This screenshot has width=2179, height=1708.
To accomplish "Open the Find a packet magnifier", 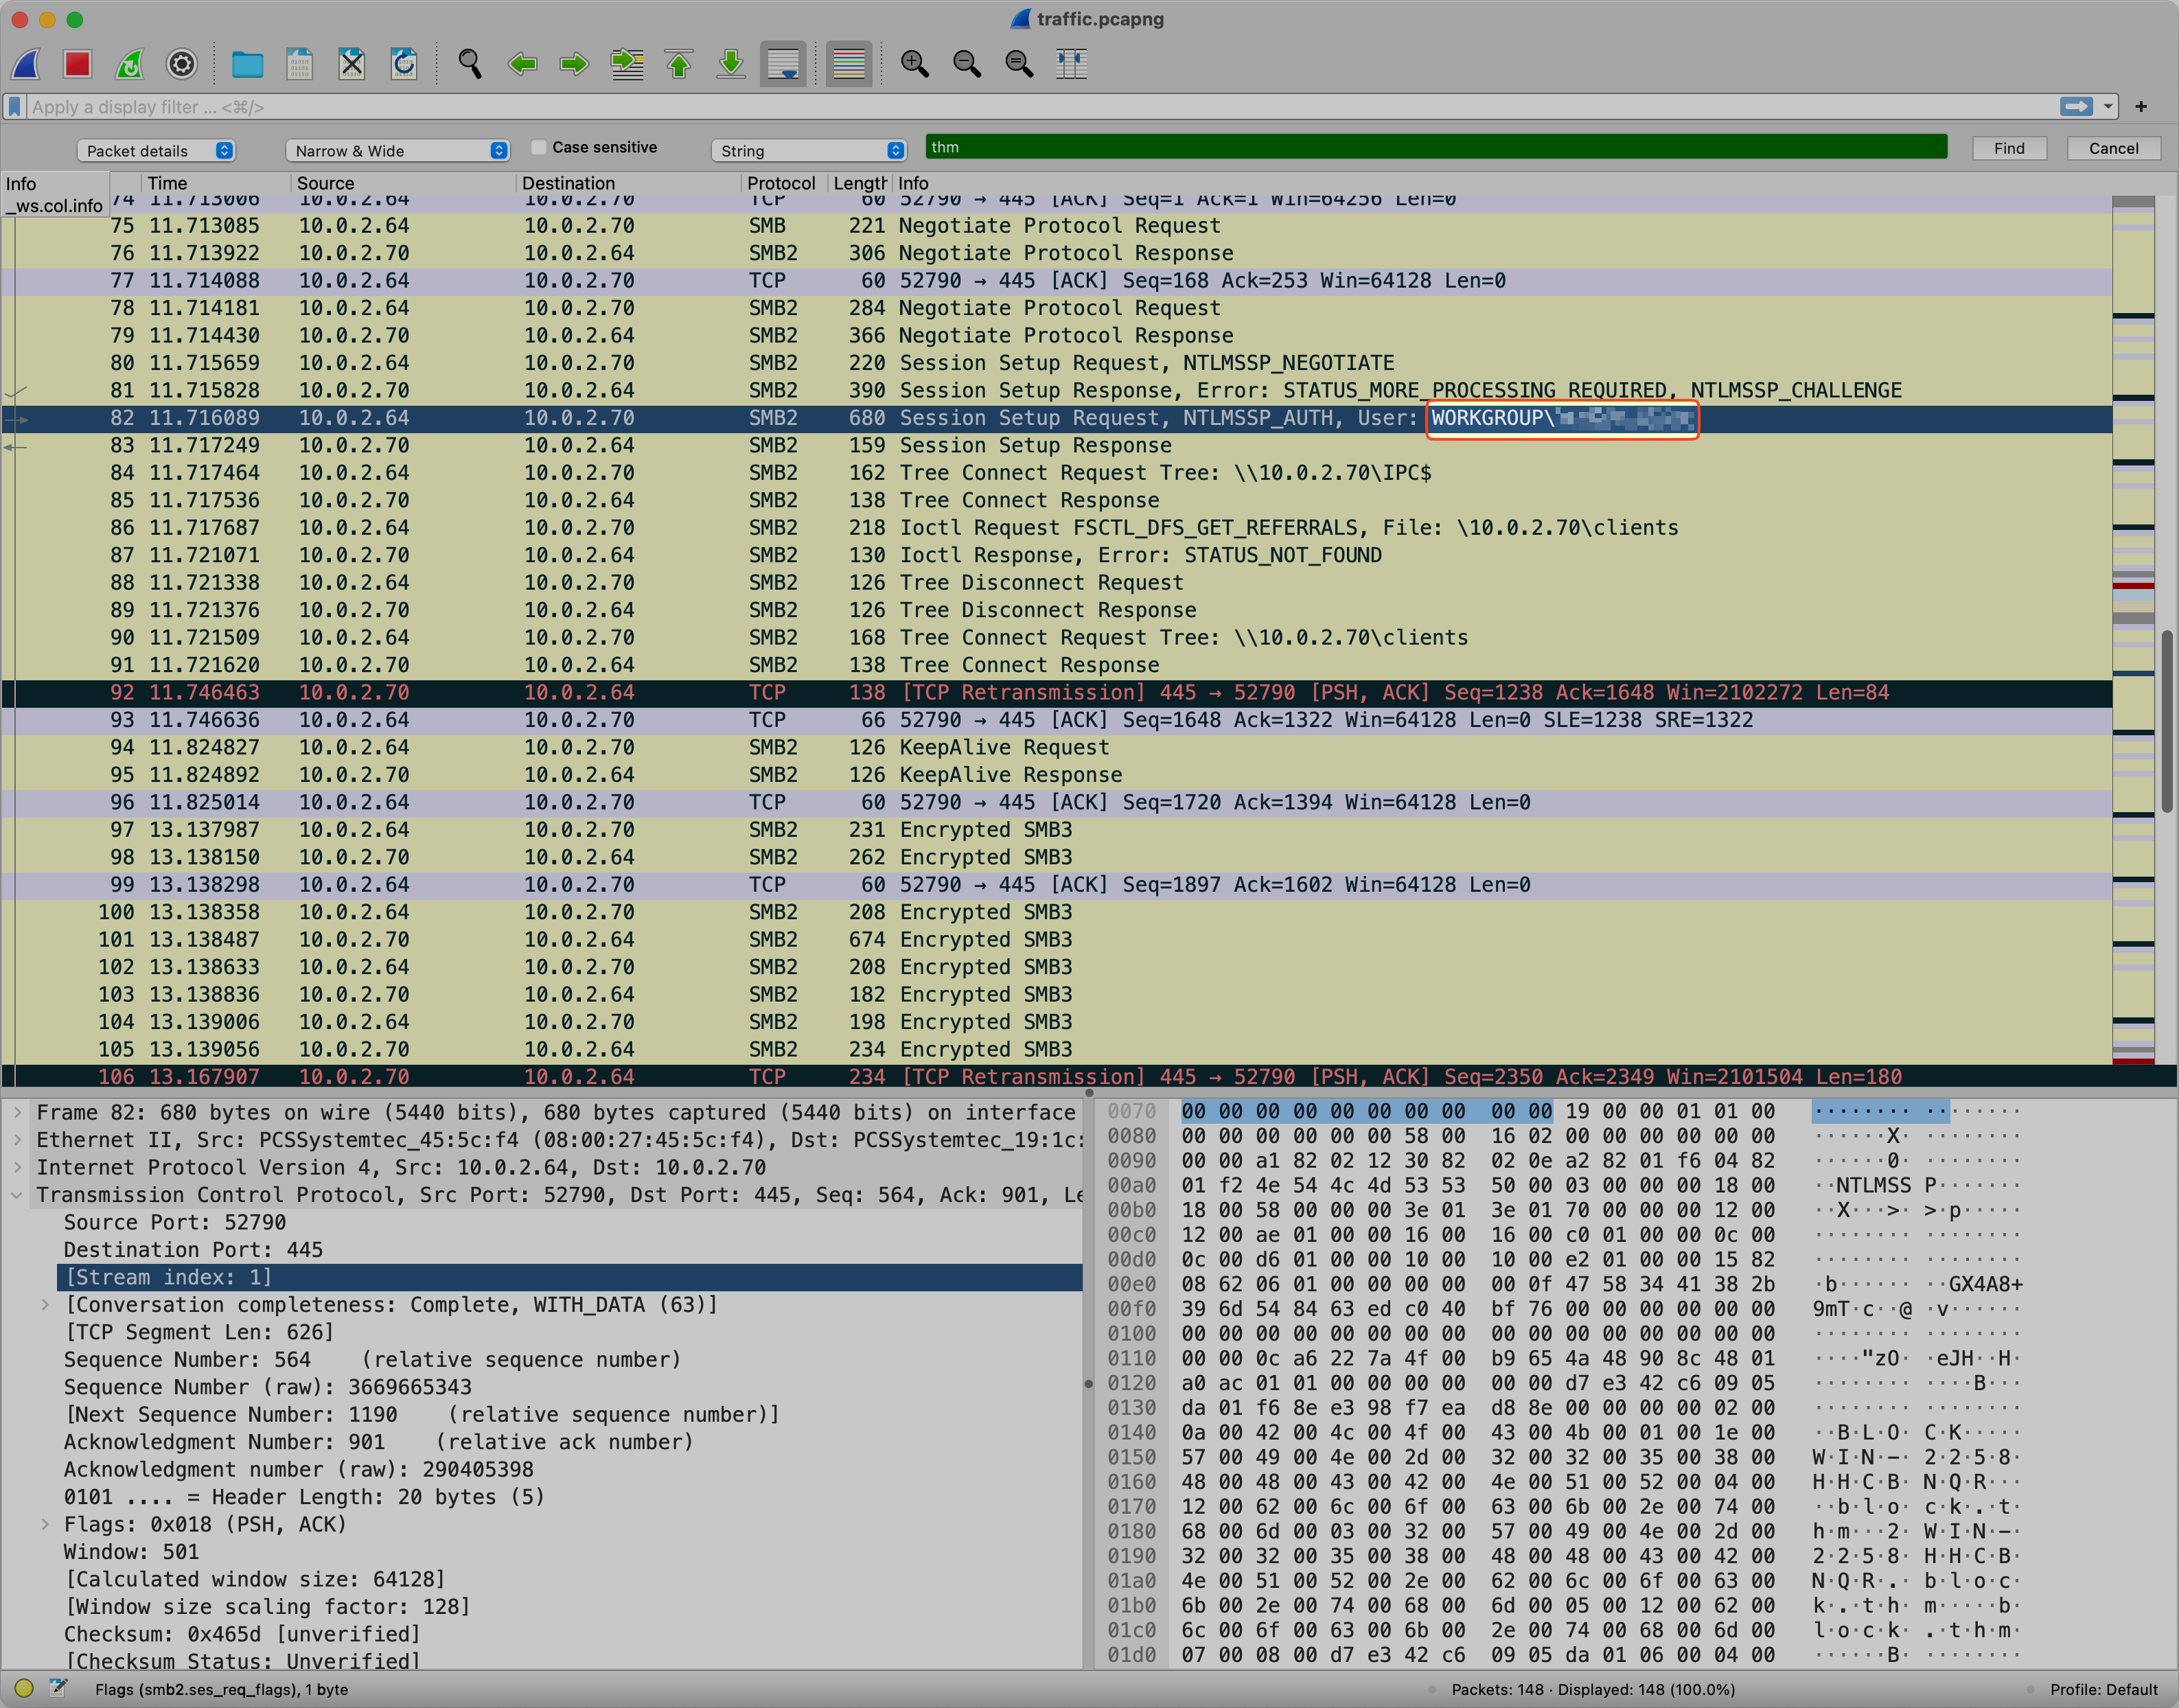I will pyautogui.click(x=470, y=64).
